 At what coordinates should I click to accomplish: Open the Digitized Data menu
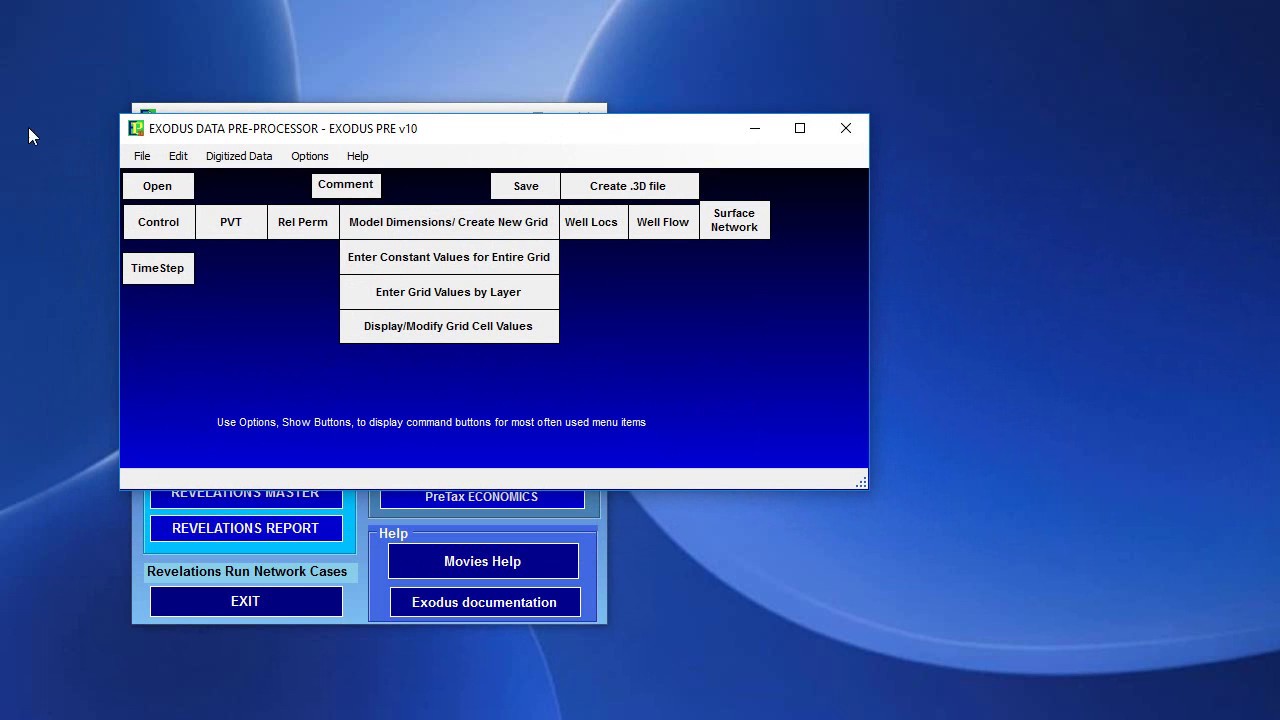click(239, 156)
